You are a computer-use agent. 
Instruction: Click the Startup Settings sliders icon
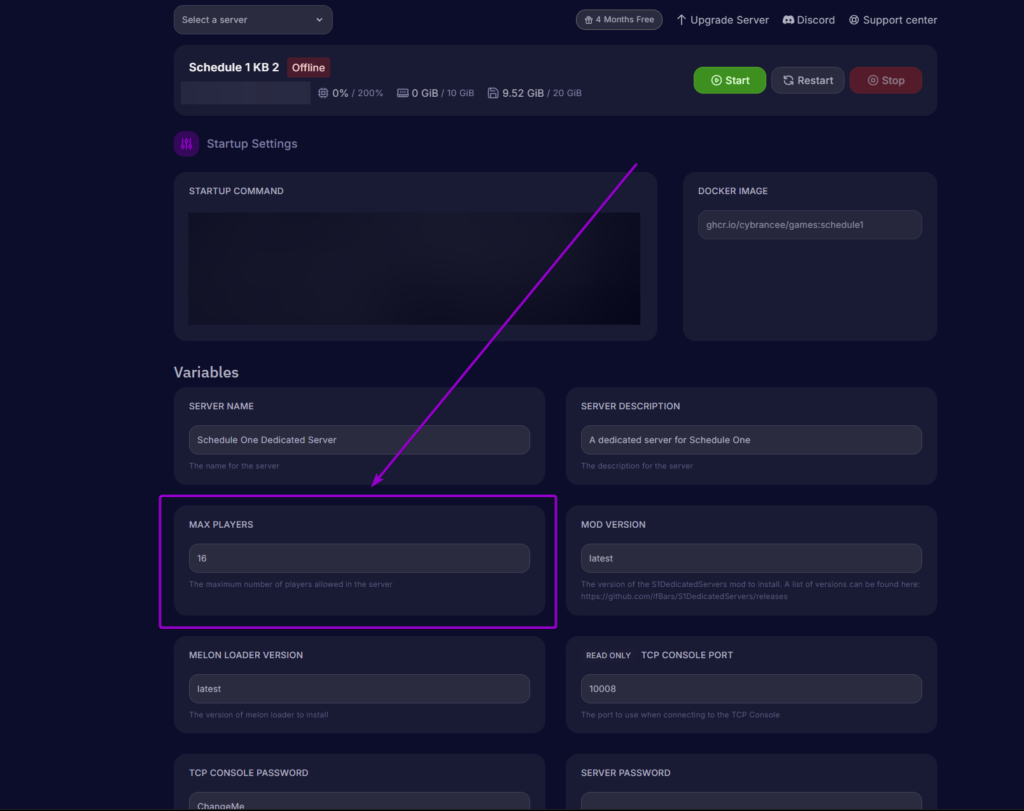point(186,144)
